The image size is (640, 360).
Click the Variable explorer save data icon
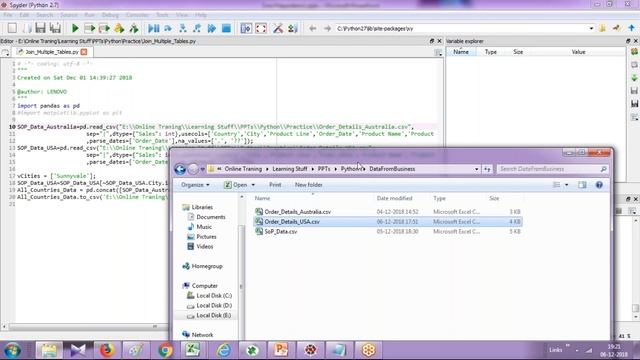click(634, 90)
